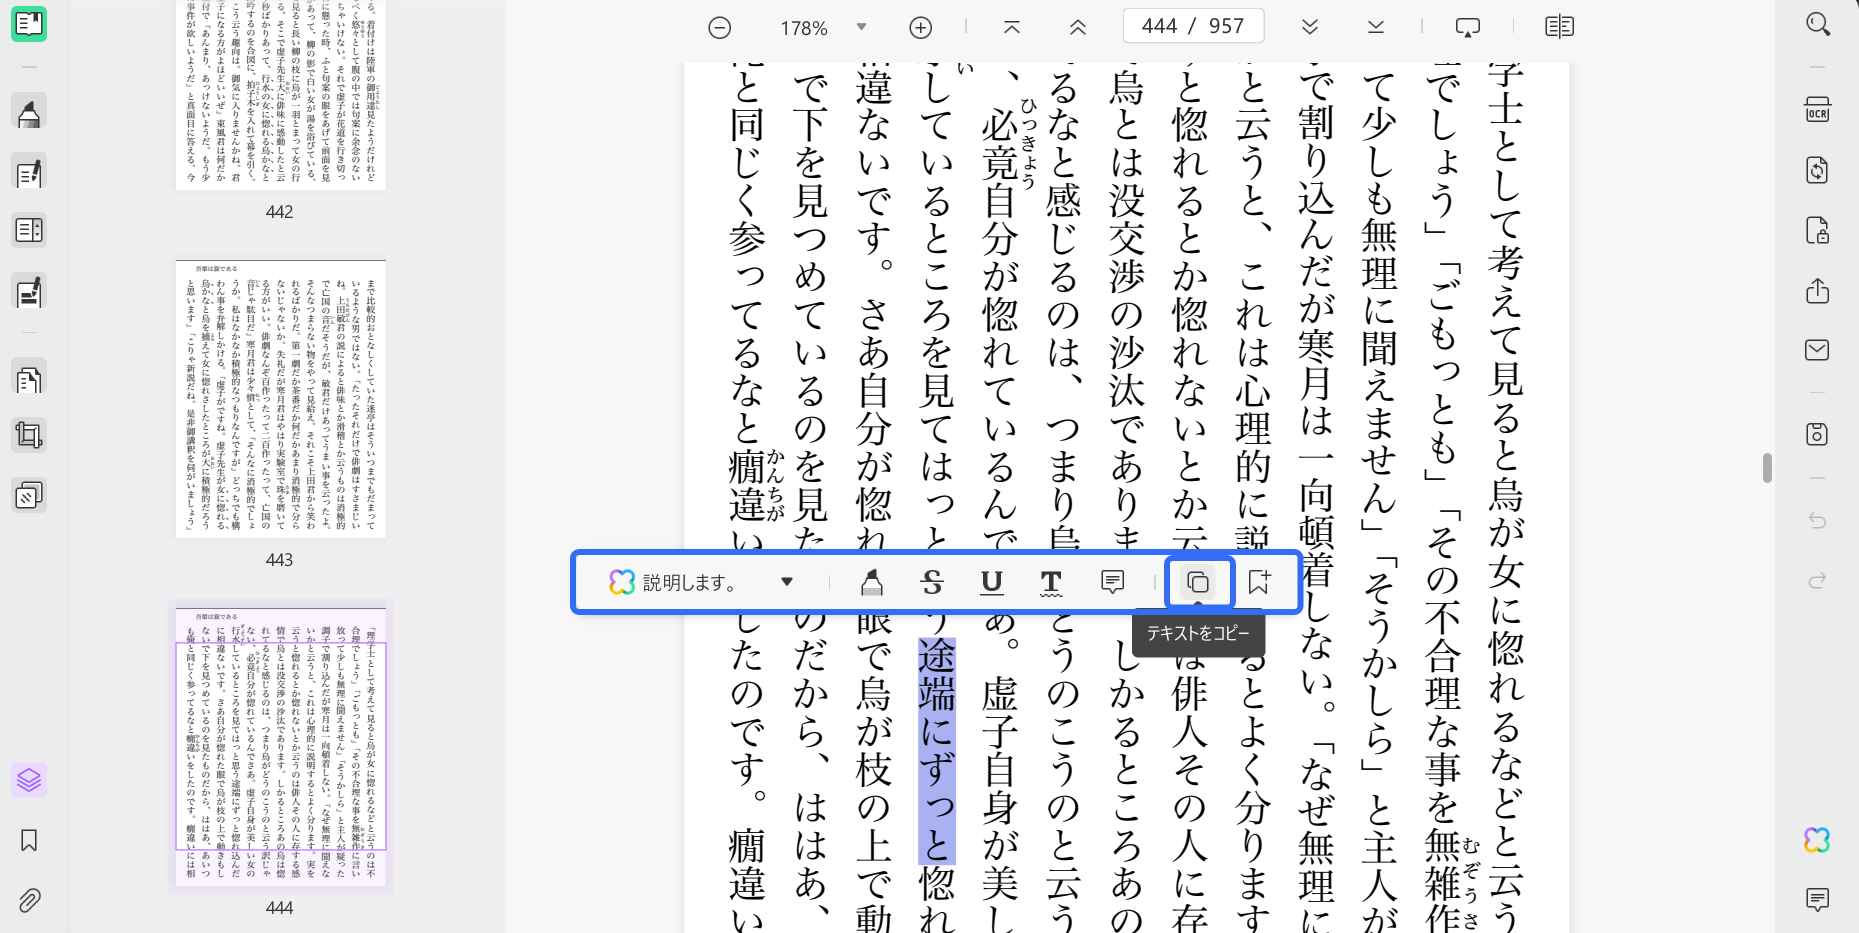Jump to the last page
The image size is (1859, 933).
pyautogui.click(x=1376, y=28)
